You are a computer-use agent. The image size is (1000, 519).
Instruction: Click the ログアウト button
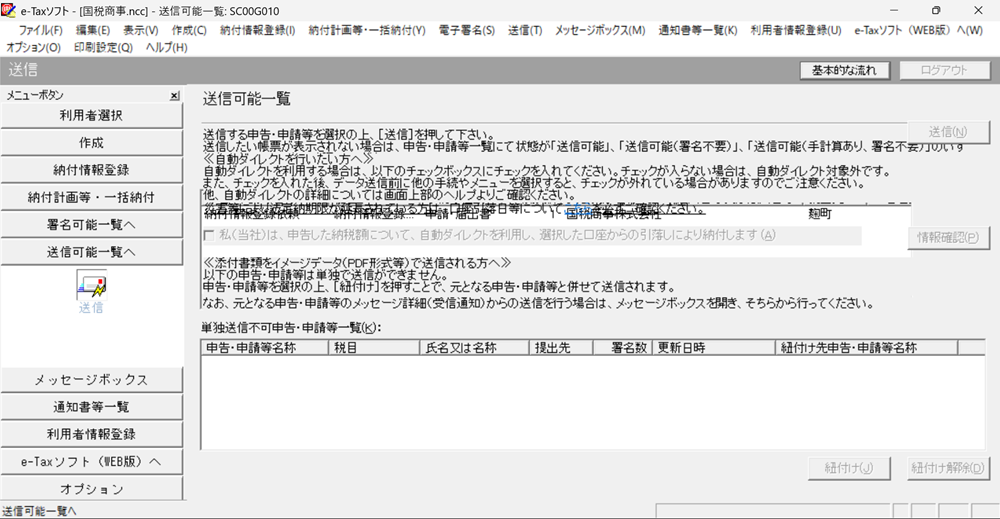point(945,70)
